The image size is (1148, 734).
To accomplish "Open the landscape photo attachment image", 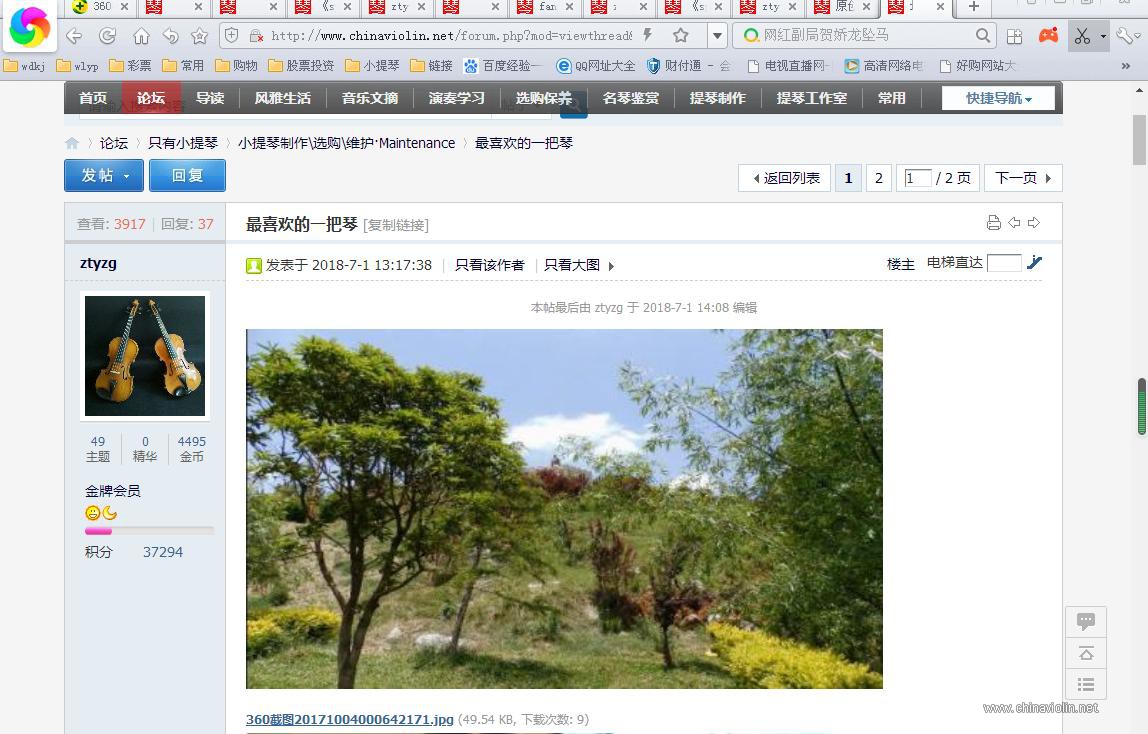I will 564,509.
